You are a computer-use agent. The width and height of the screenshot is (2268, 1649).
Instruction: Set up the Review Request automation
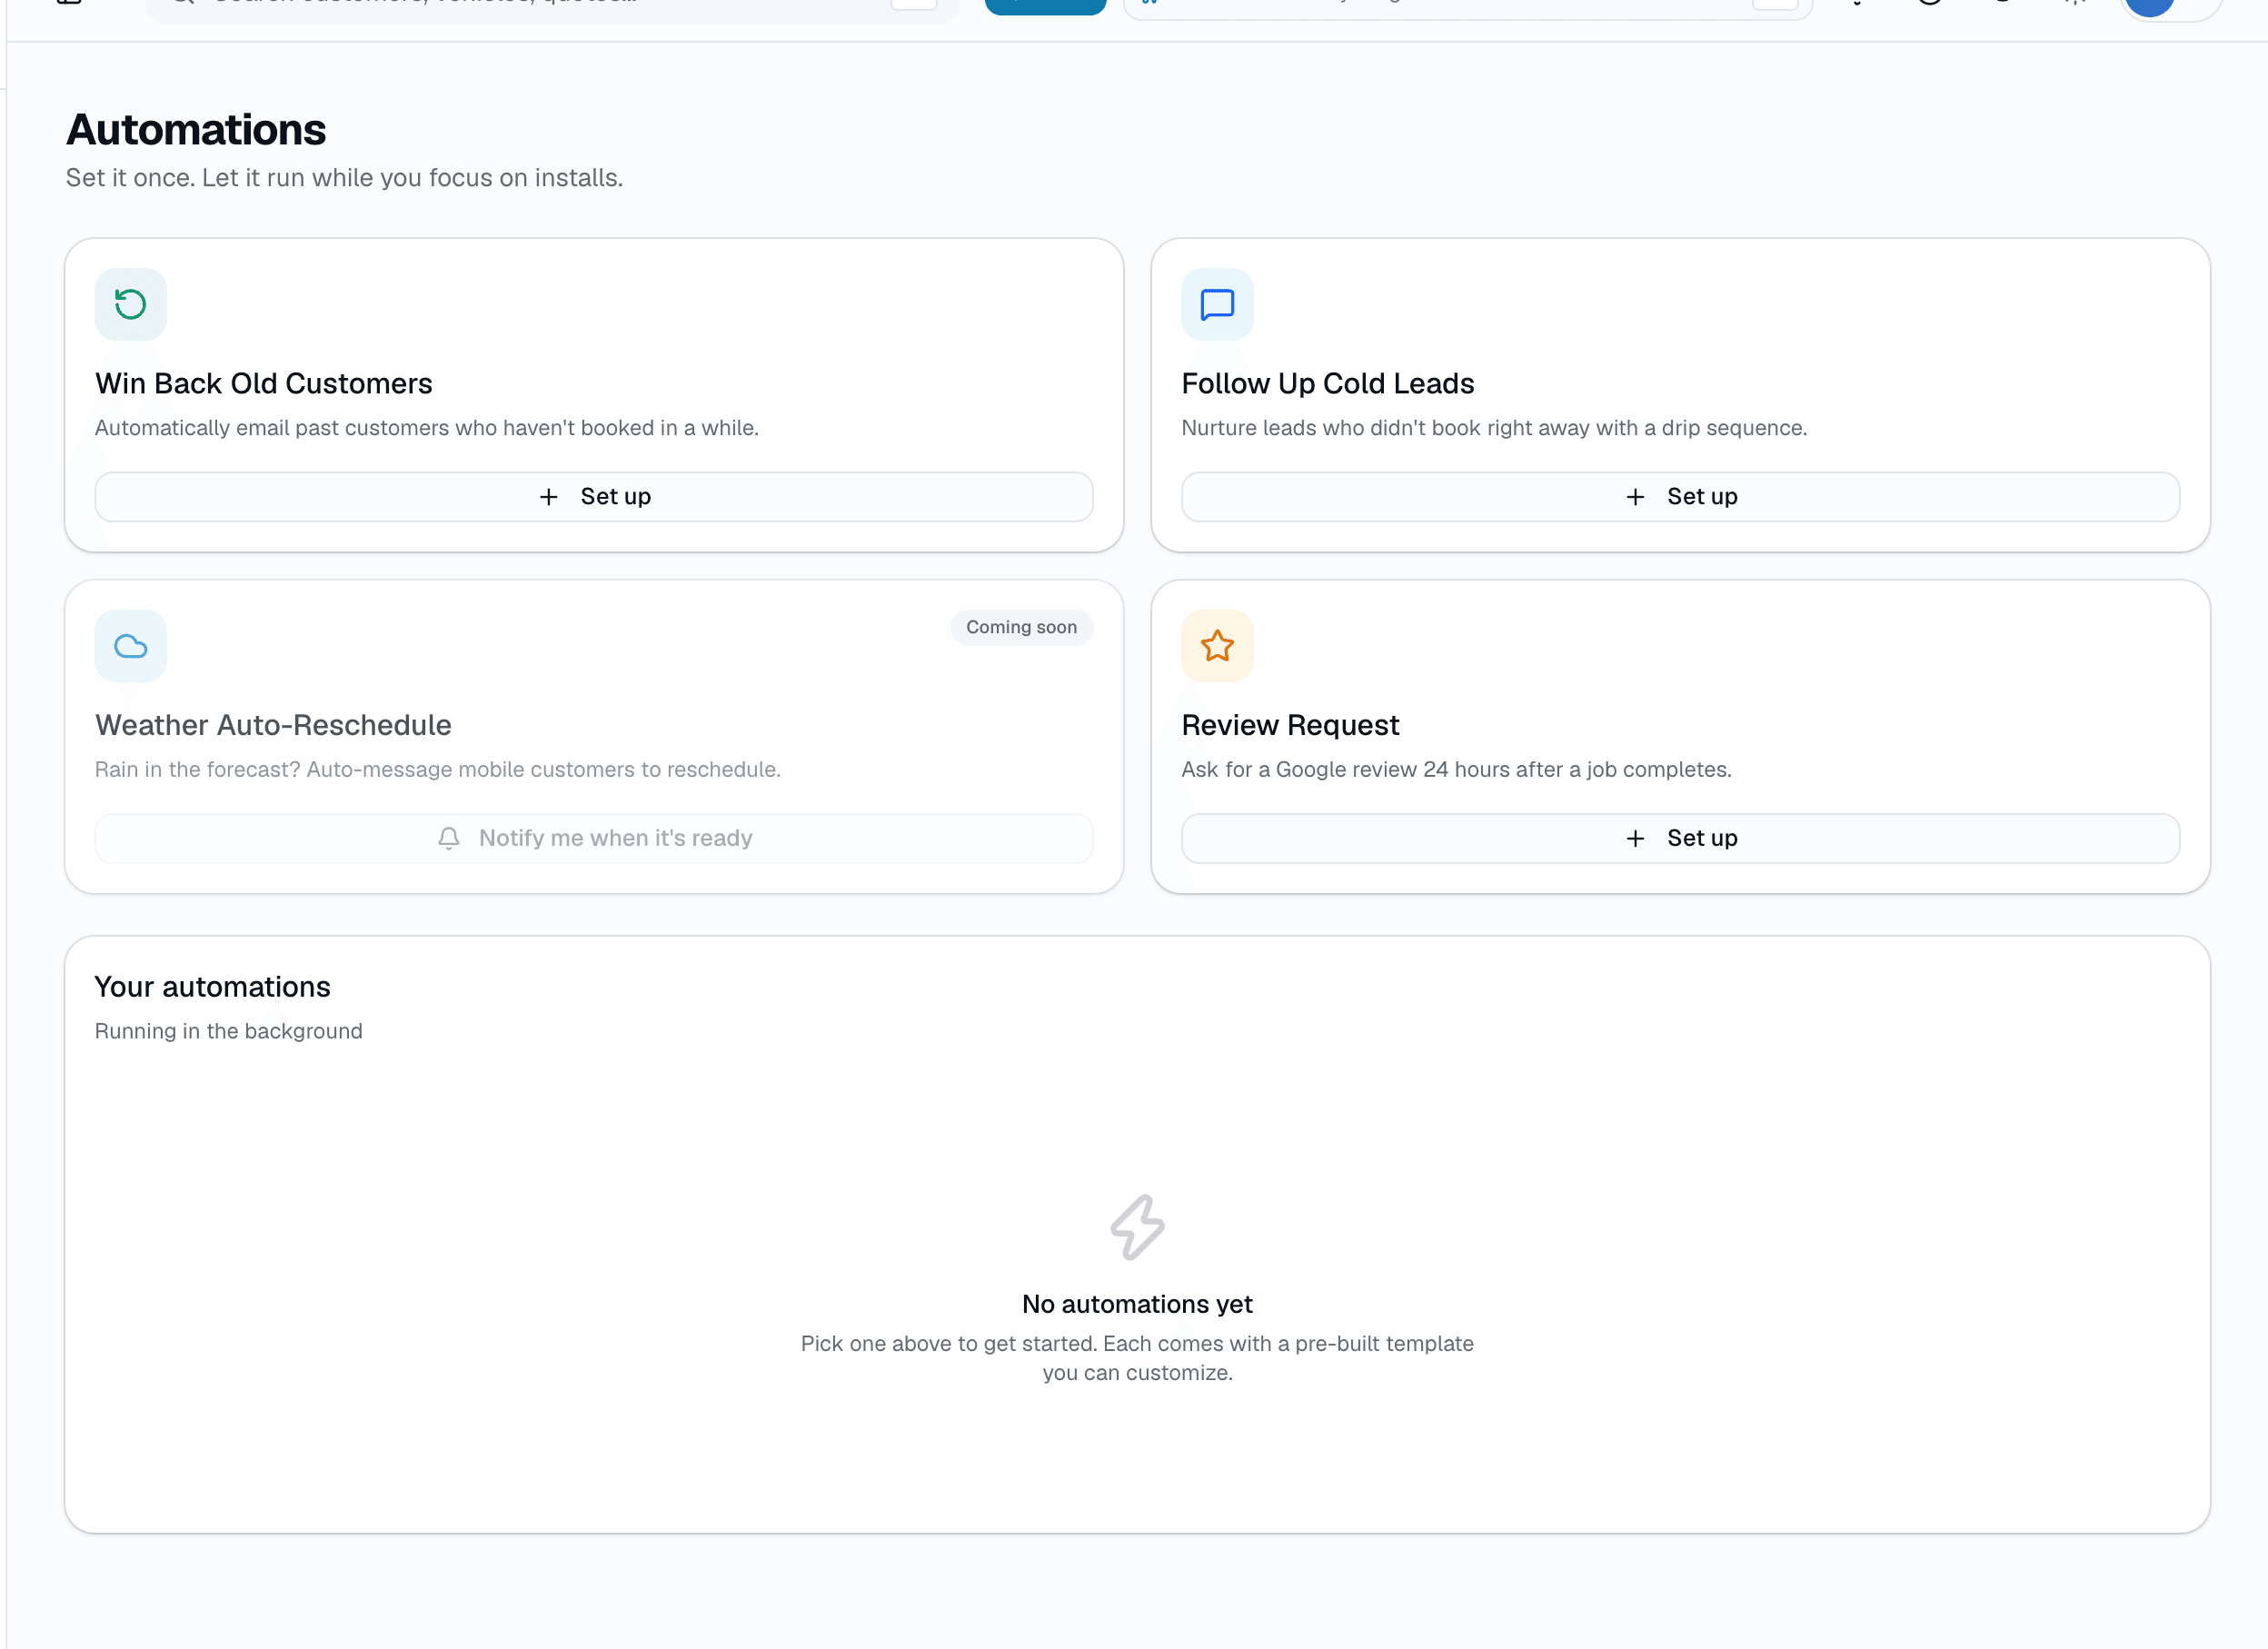[1680, 838]
